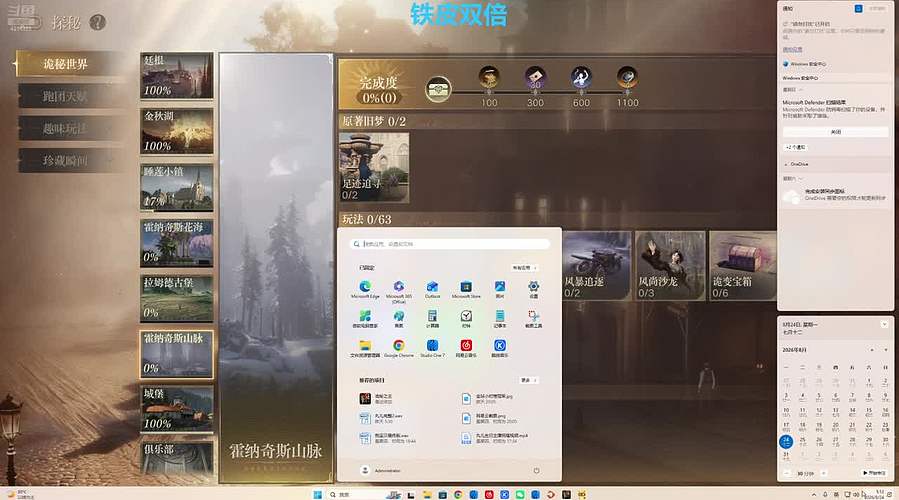The height and width of the screenshot is (500, 899).
Task: Select the 600 points reward icon
Action: click(581, 77)
